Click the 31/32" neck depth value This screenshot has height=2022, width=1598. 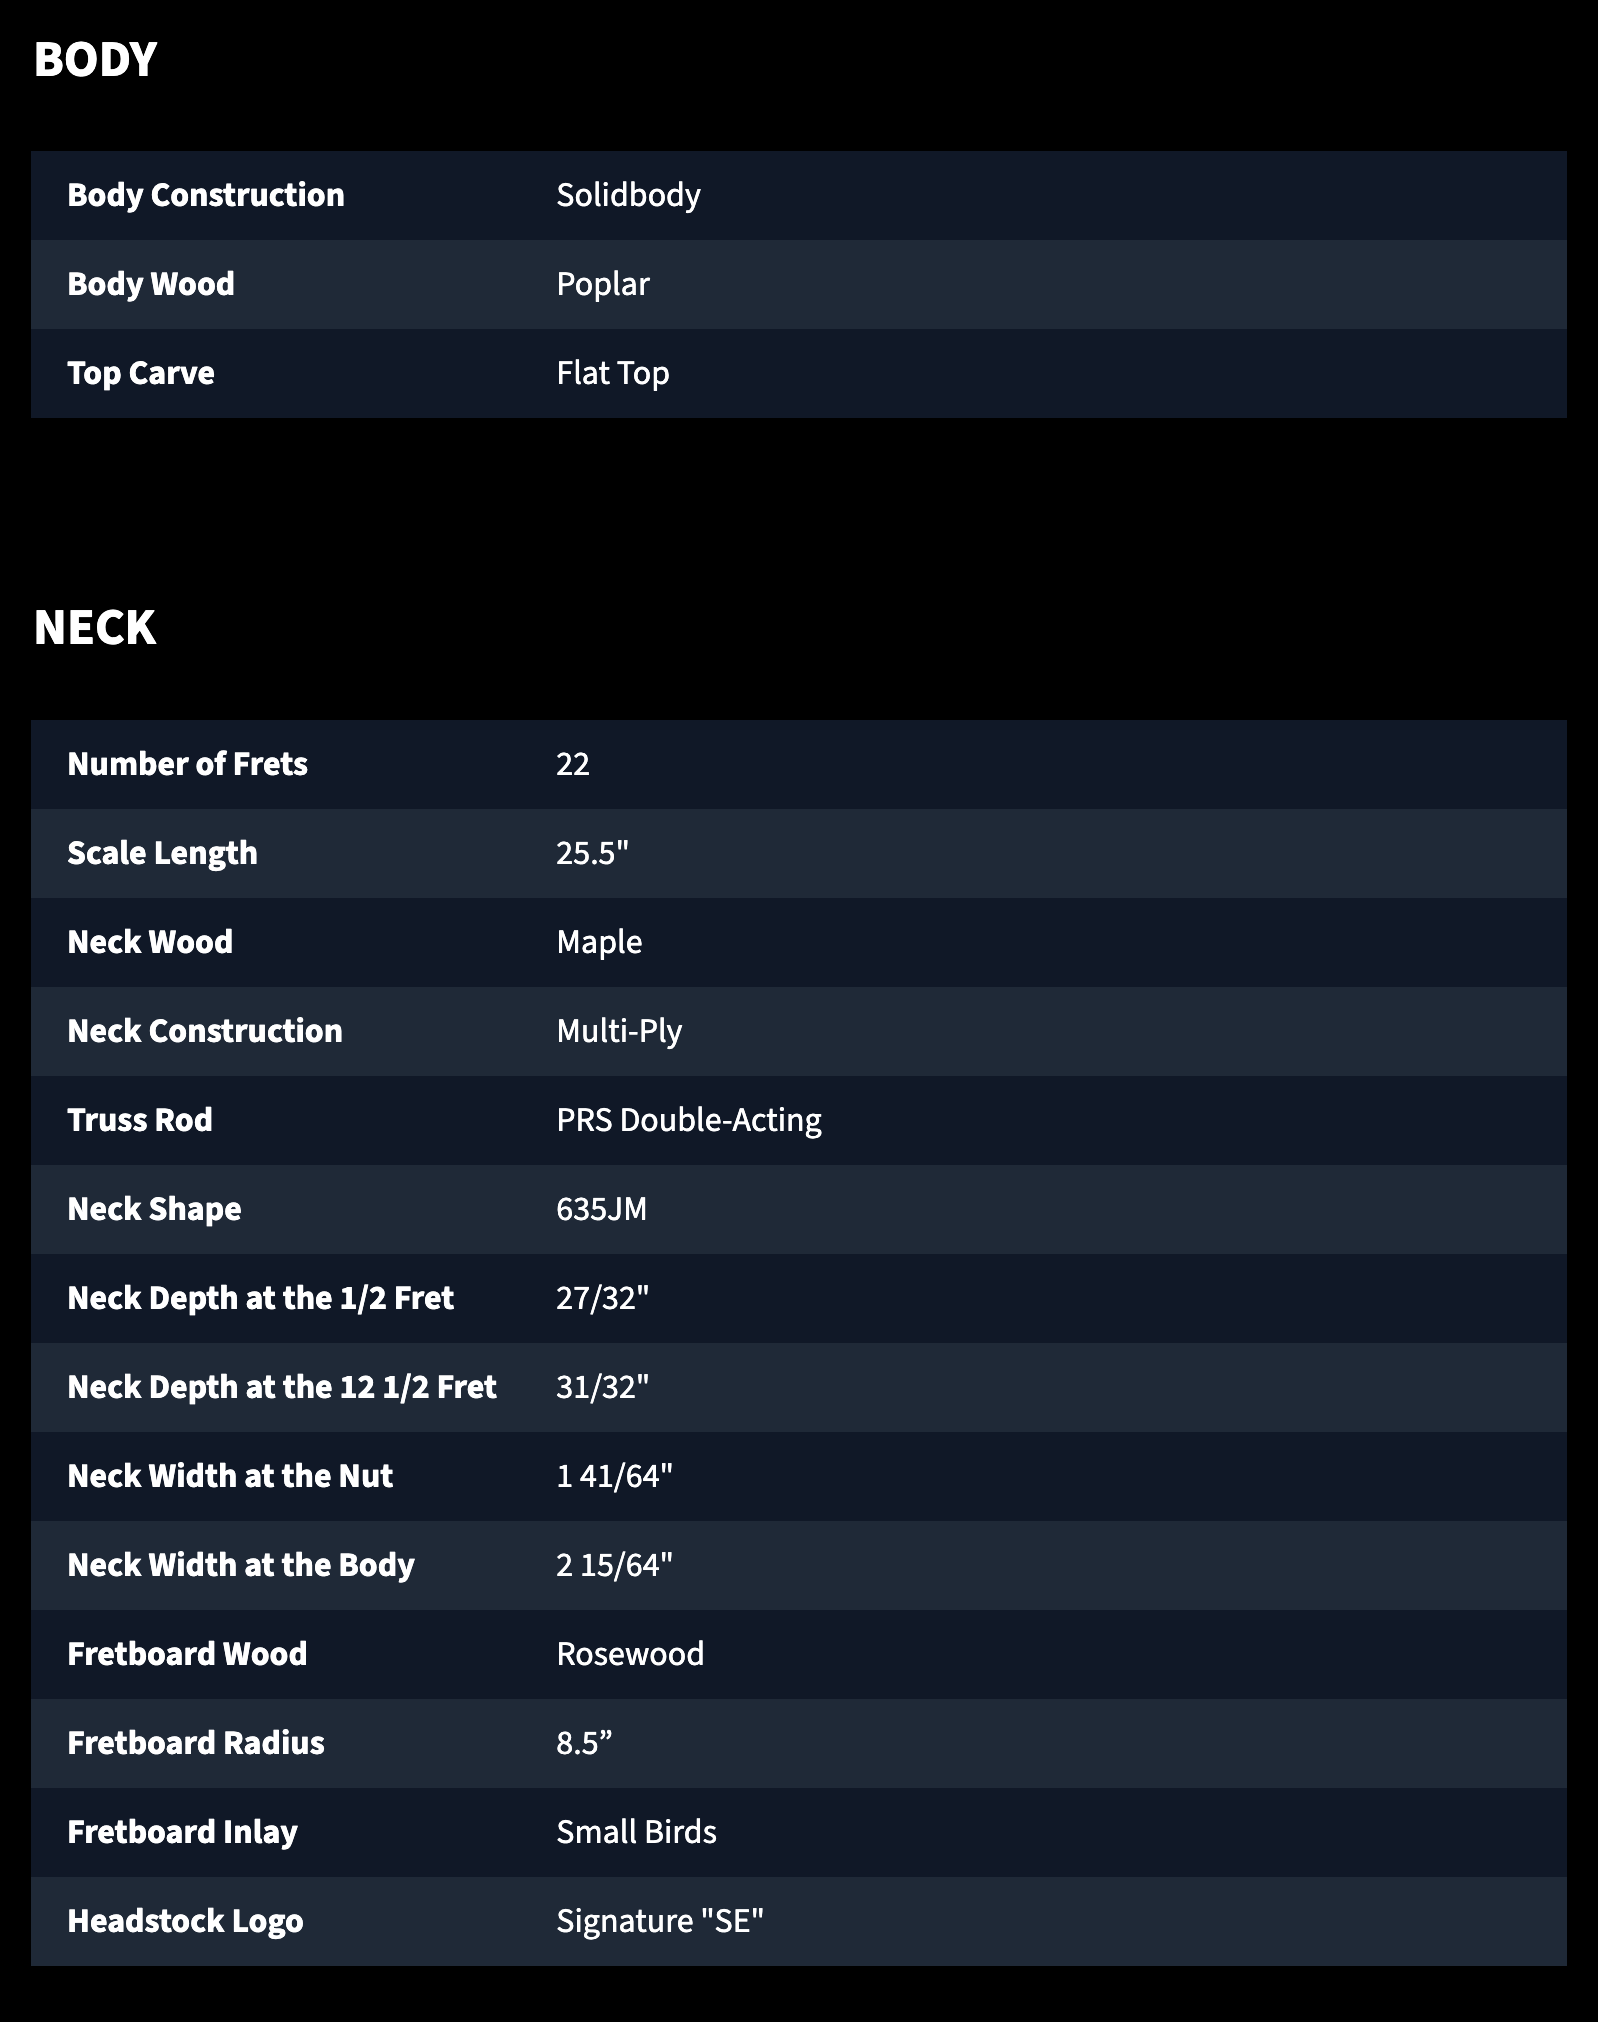(x=603, y=1387)
